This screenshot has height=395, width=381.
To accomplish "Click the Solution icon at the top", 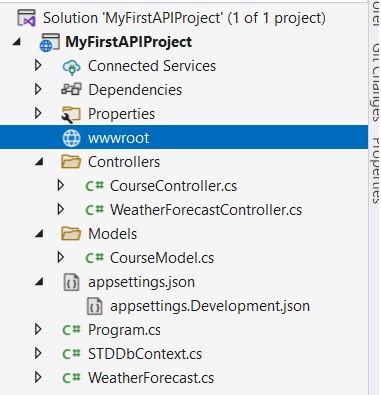I will point(26,18).
